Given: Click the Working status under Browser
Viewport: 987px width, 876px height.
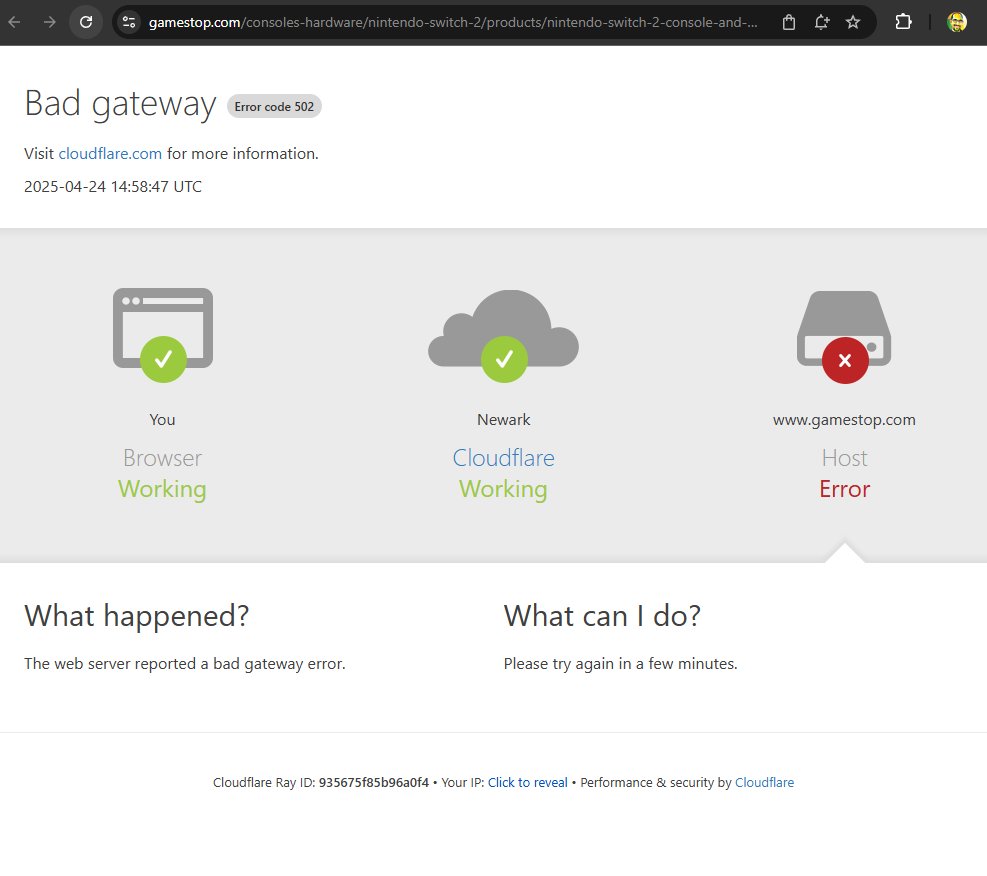Looking at the screenshot, I should click(162, 489).
